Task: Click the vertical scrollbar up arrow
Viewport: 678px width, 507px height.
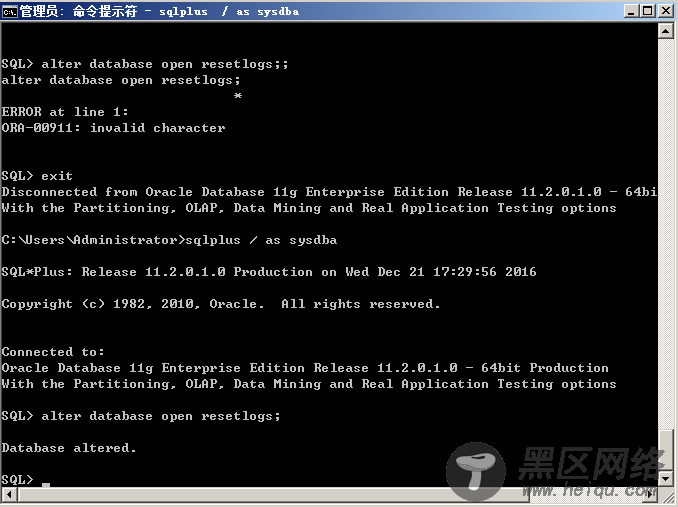Action: [665, 31]
